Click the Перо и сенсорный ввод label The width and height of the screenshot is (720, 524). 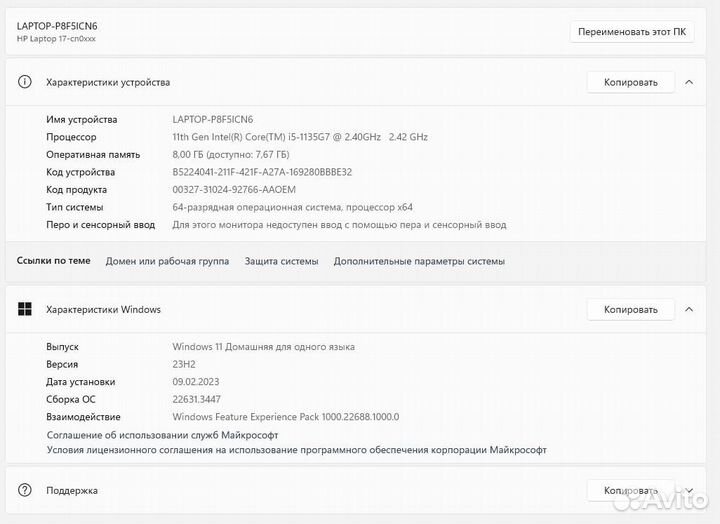click(101, 225)
